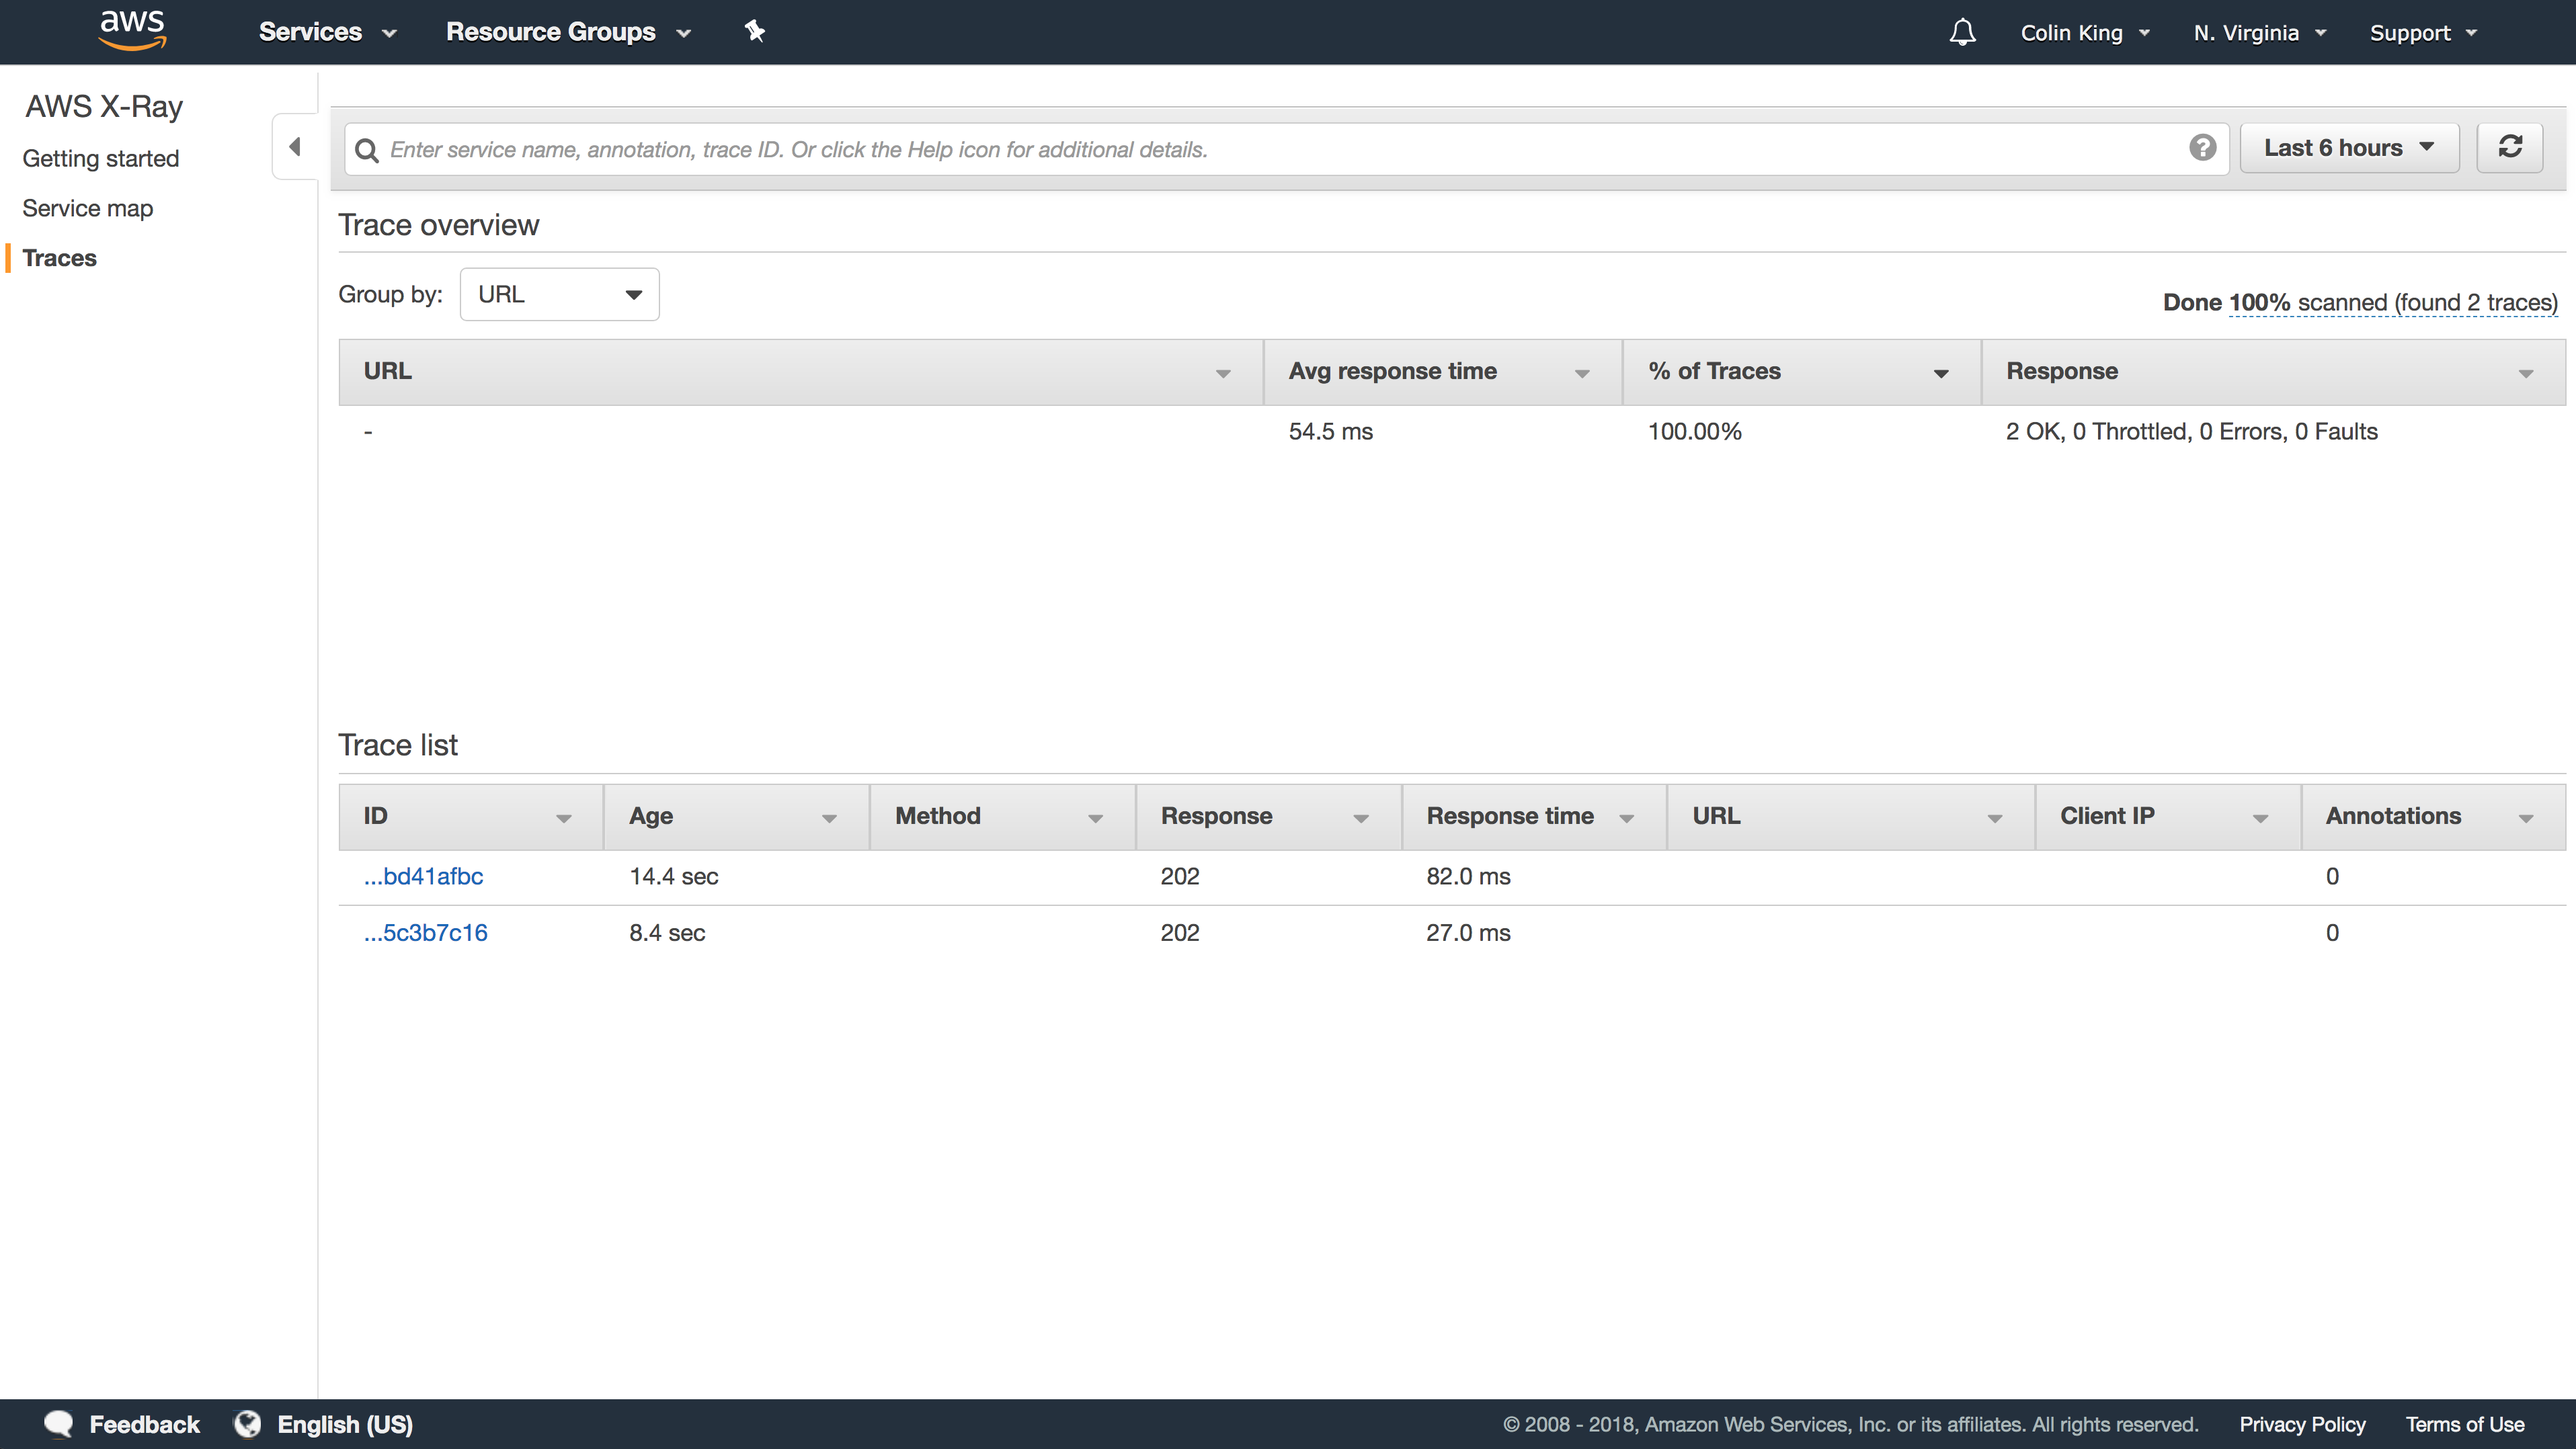The width and height of the screenshot is (2576, 1449).
Task: Expand the N. Virginia region dropdown
Action: [2259, 33]
